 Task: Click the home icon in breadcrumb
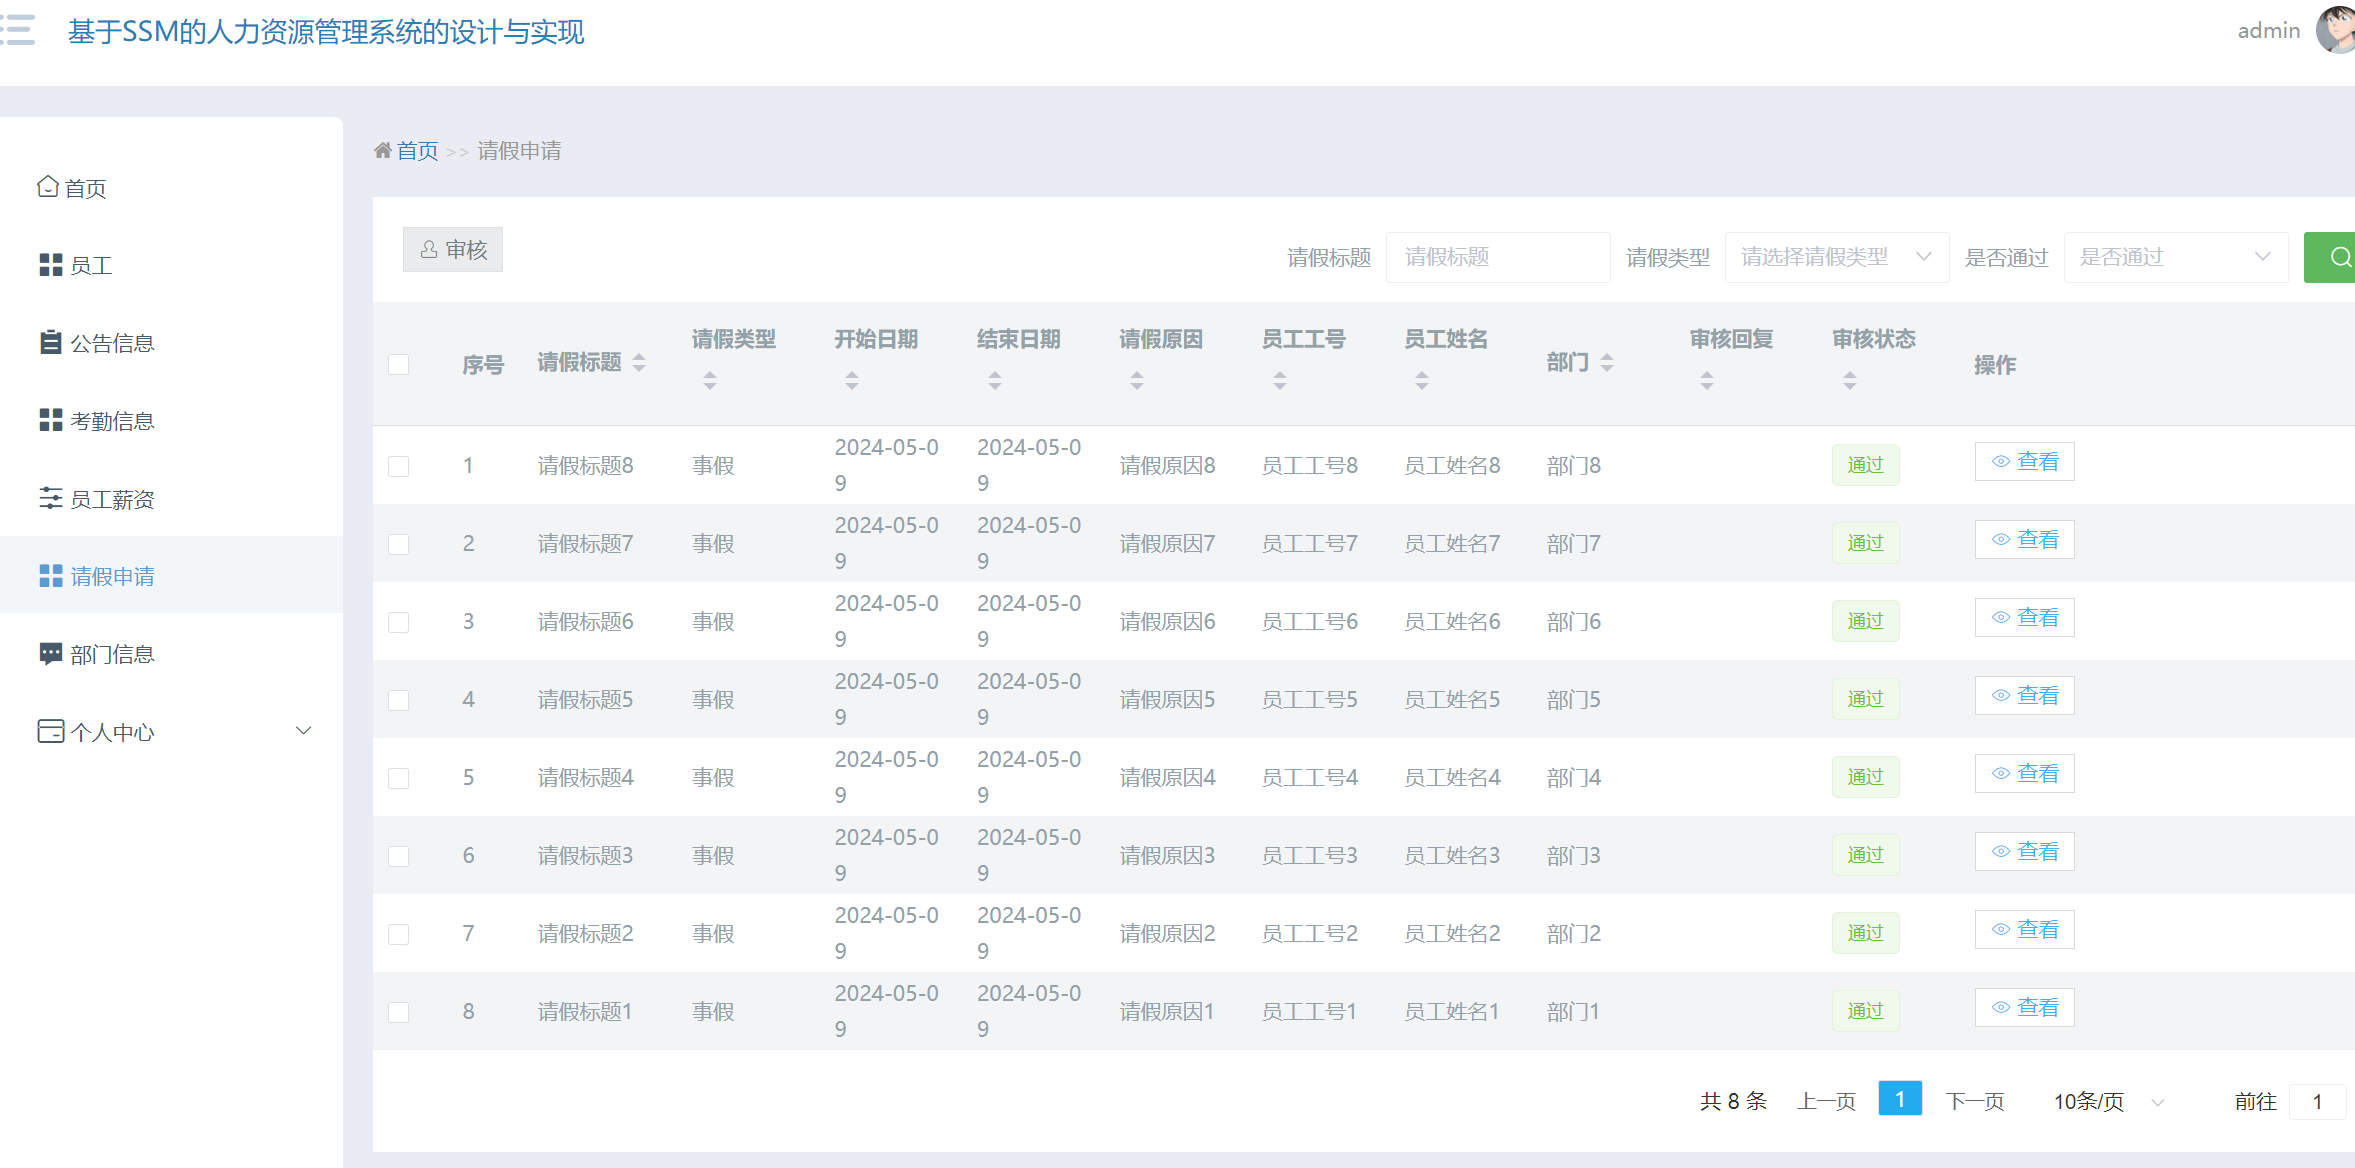pyautogui.click(x=382, y=151)
